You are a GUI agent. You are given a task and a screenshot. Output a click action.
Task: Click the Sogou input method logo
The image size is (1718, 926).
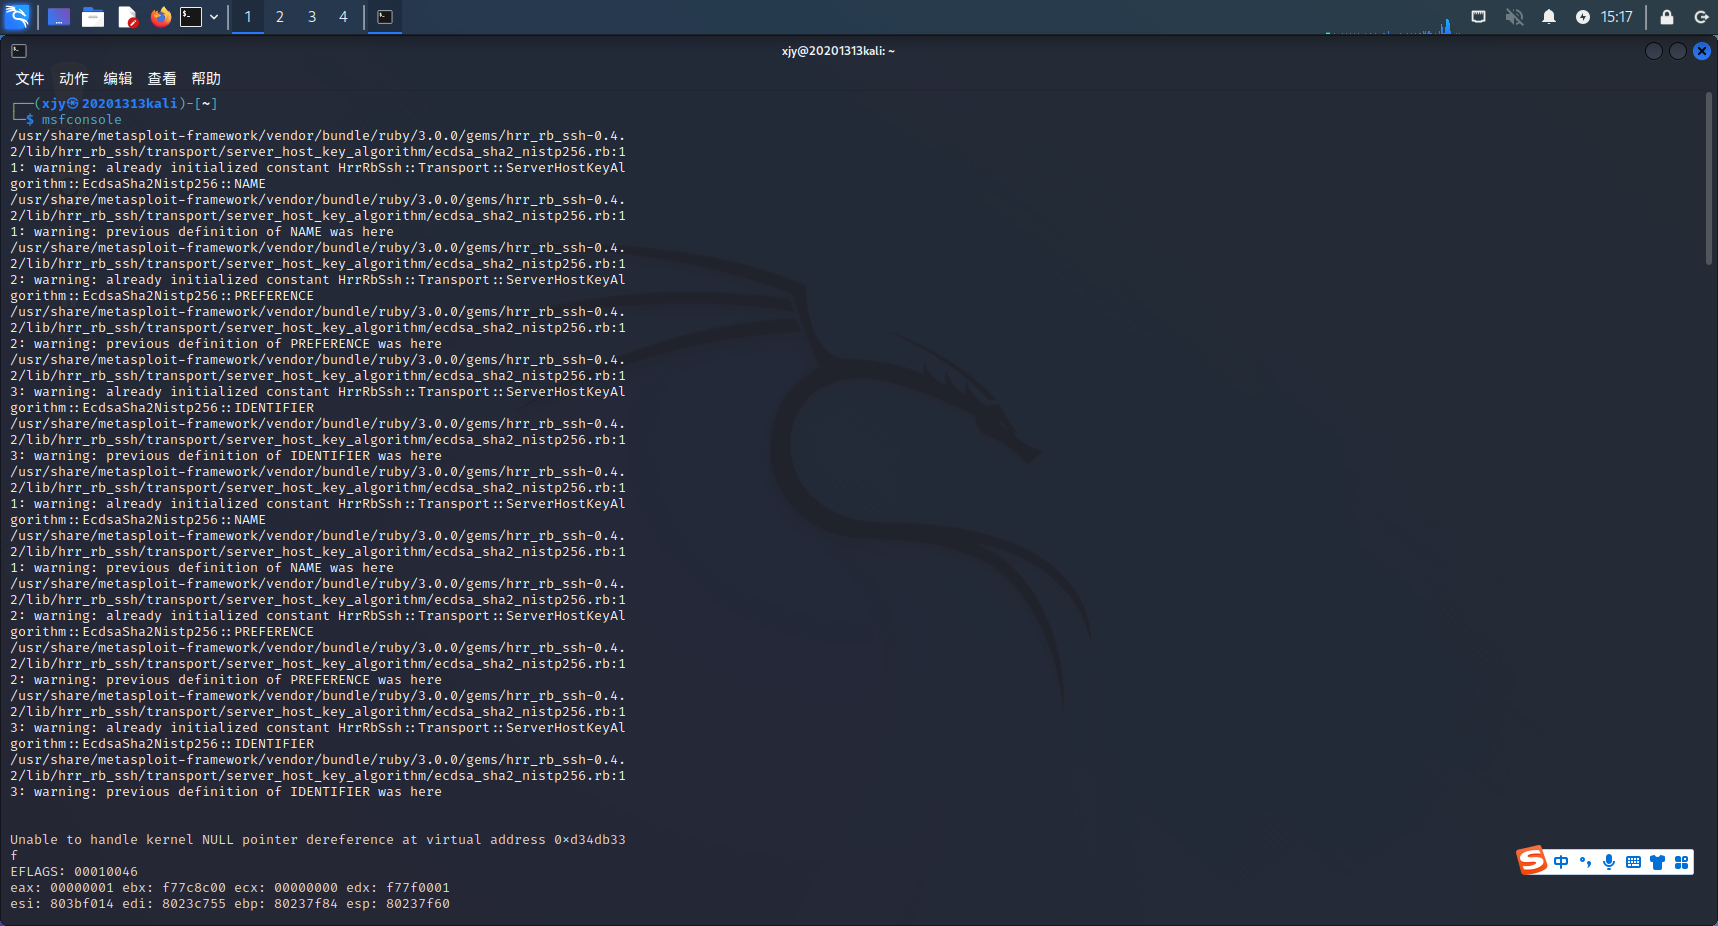pyautogui.click(x=1531, y=860)
